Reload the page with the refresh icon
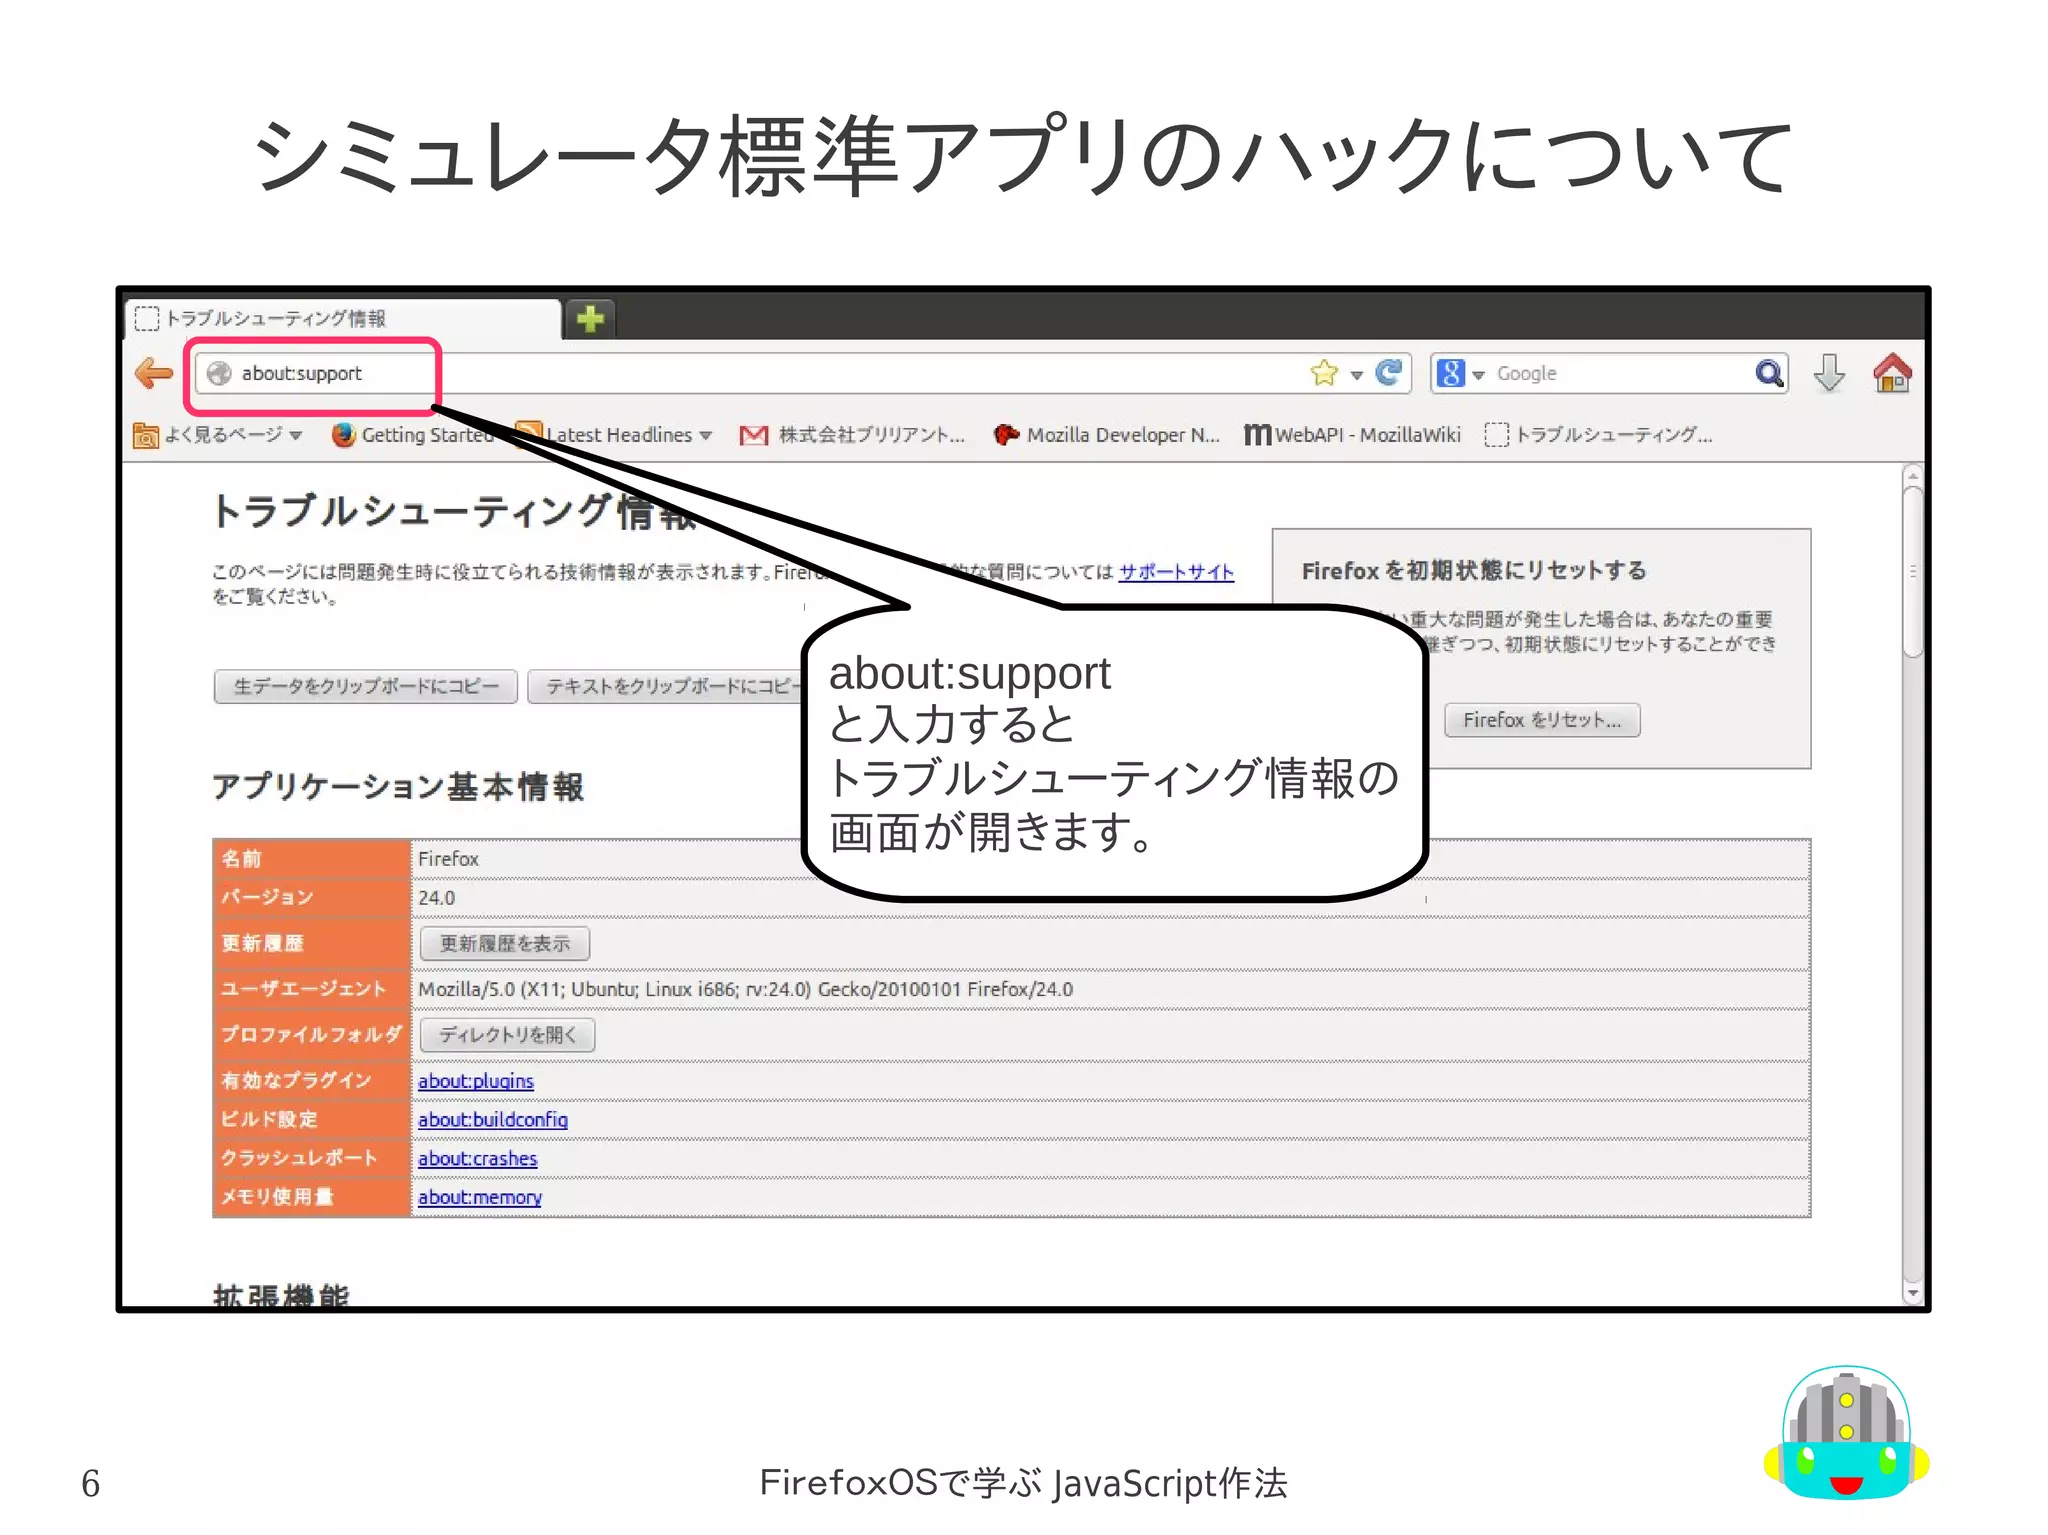Image resolution: width=2048 pixels, height=1535 pixels. tap(1389, 373)
